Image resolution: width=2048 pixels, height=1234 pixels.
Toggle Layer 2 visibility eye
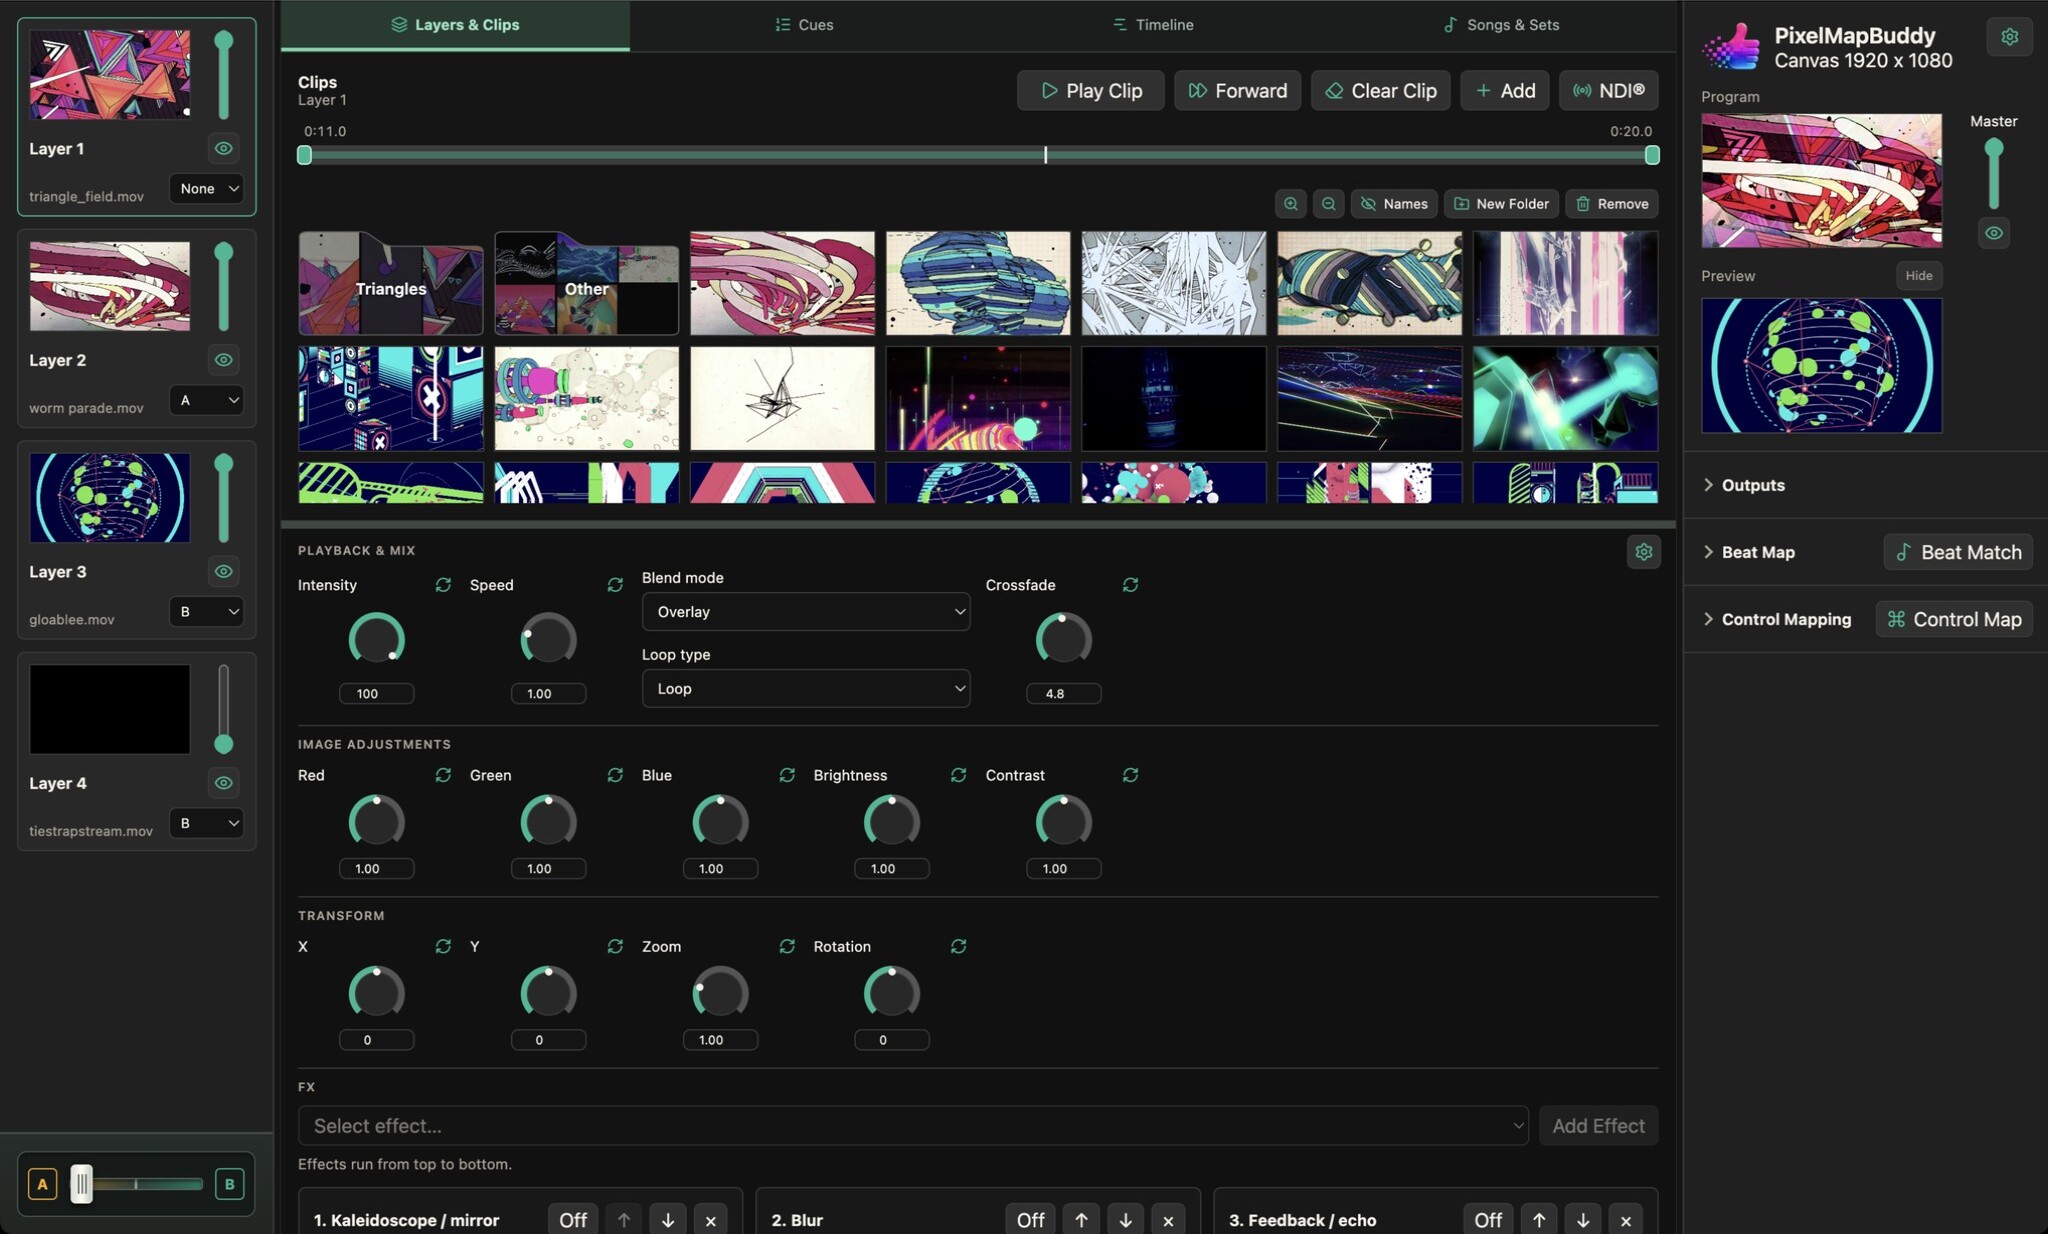[224, 360]
